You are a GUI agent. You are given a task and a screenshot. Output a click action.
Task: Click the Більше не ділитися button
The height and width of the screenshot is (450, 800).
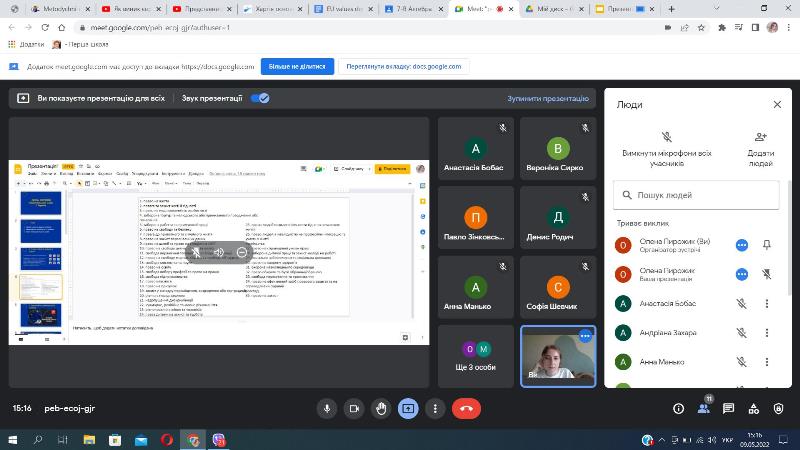pyautogui.click(x=297, y=67)
